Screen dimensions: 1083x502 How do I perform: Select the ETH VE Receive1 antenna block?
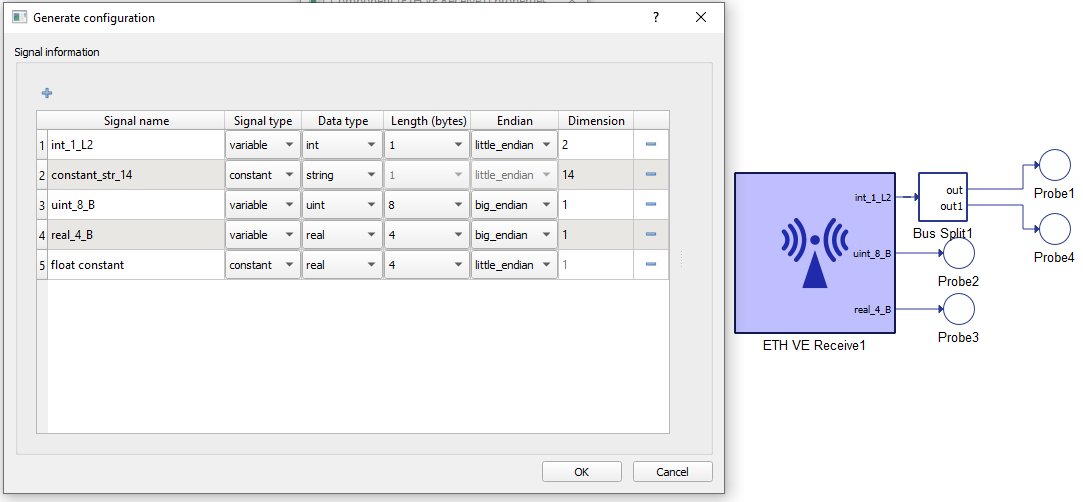click(x=814, y=253)
